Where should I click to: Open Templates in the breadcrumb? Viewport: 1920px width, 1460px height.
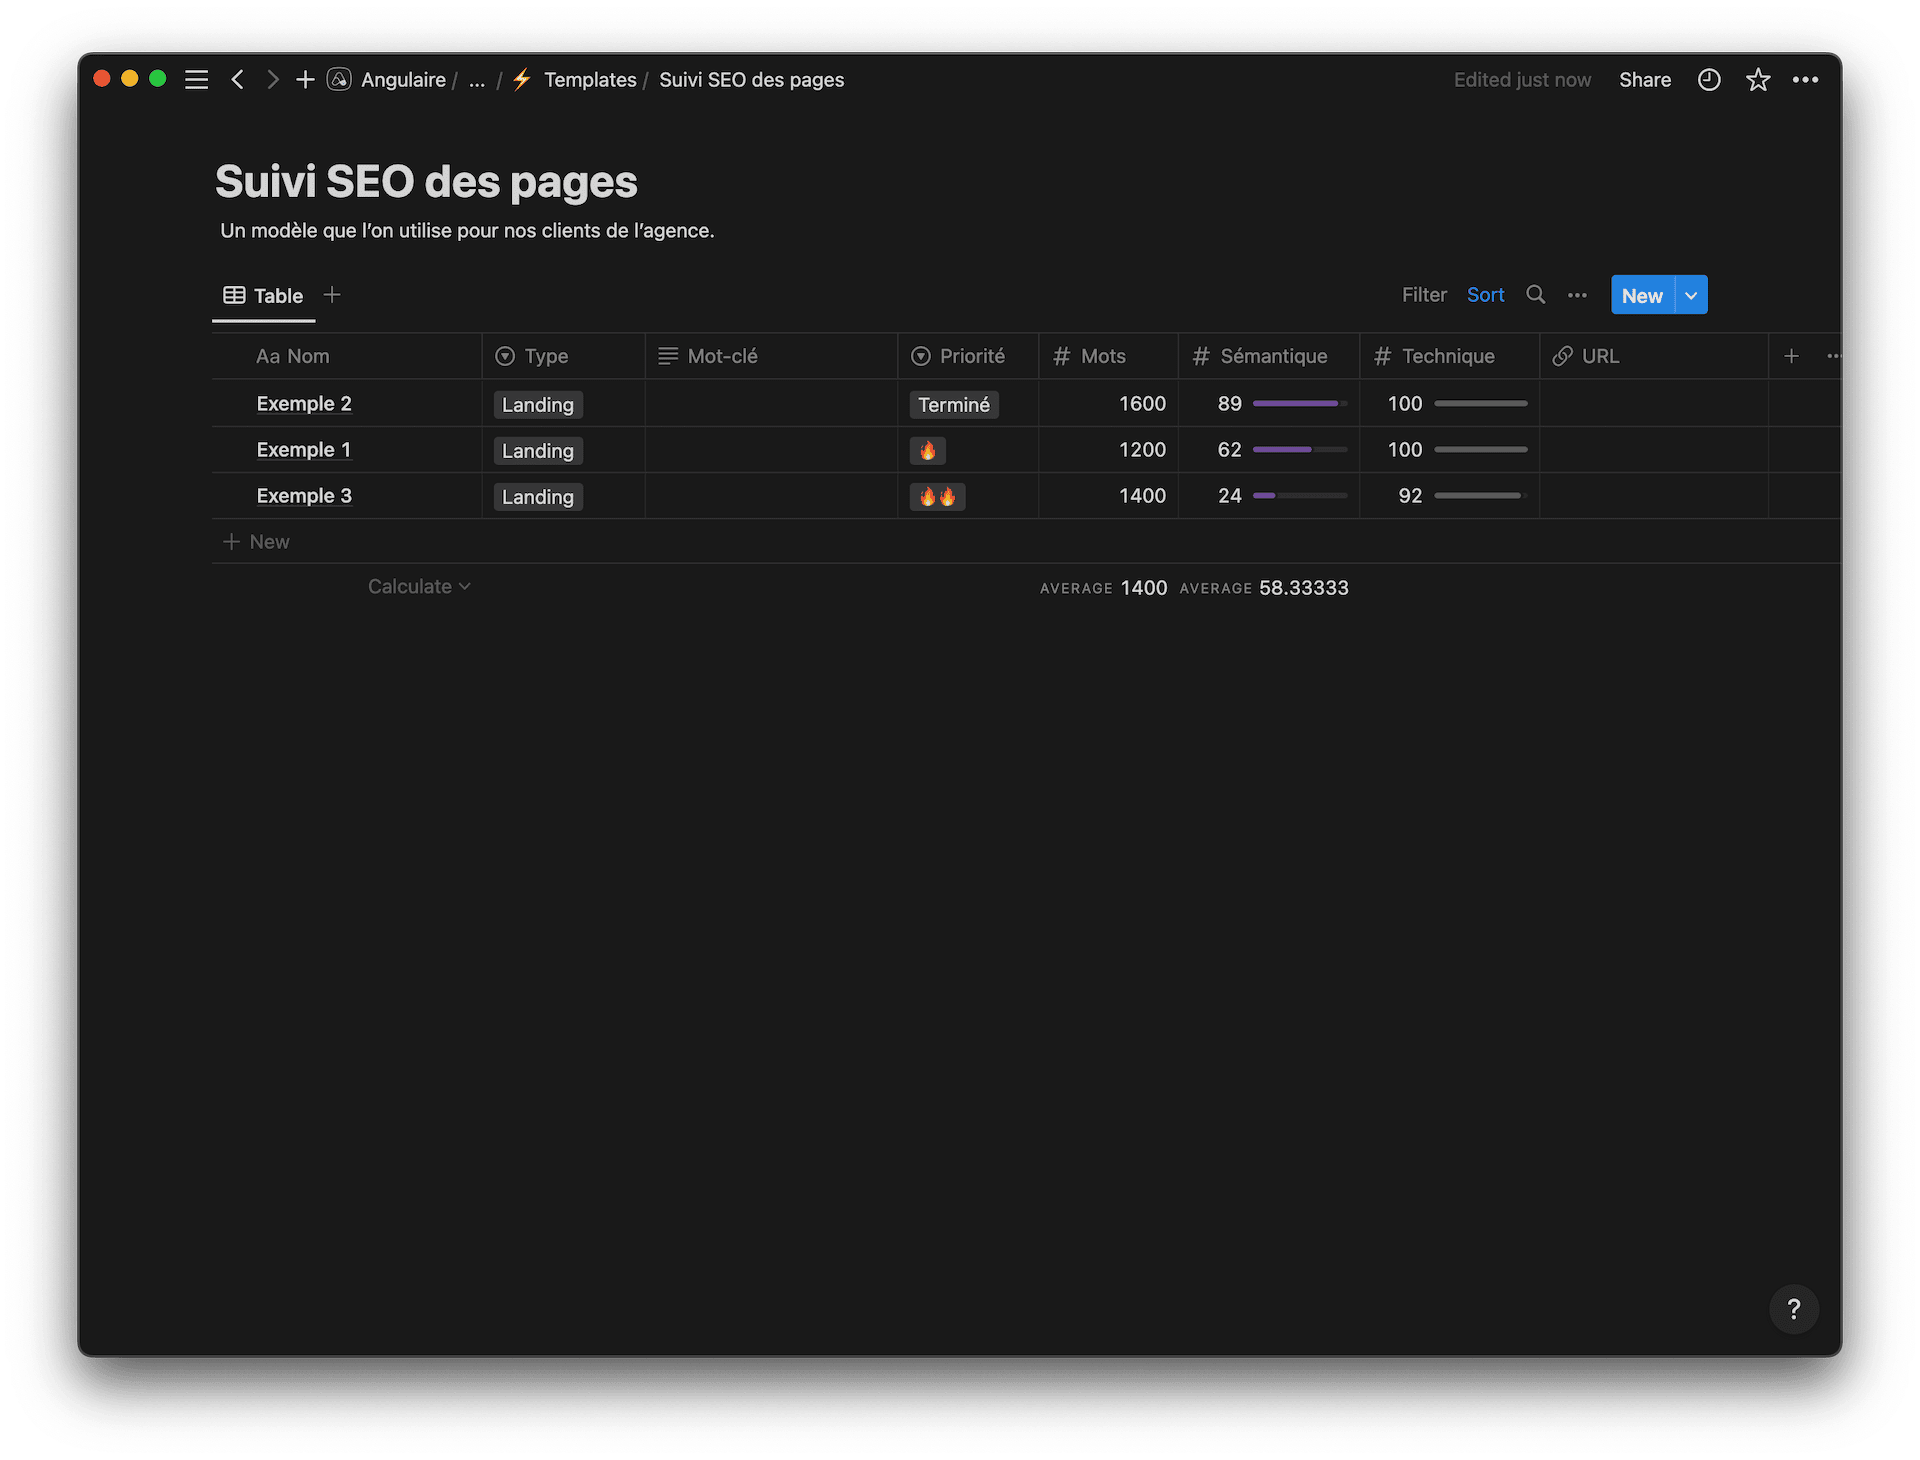pos(589,80)
